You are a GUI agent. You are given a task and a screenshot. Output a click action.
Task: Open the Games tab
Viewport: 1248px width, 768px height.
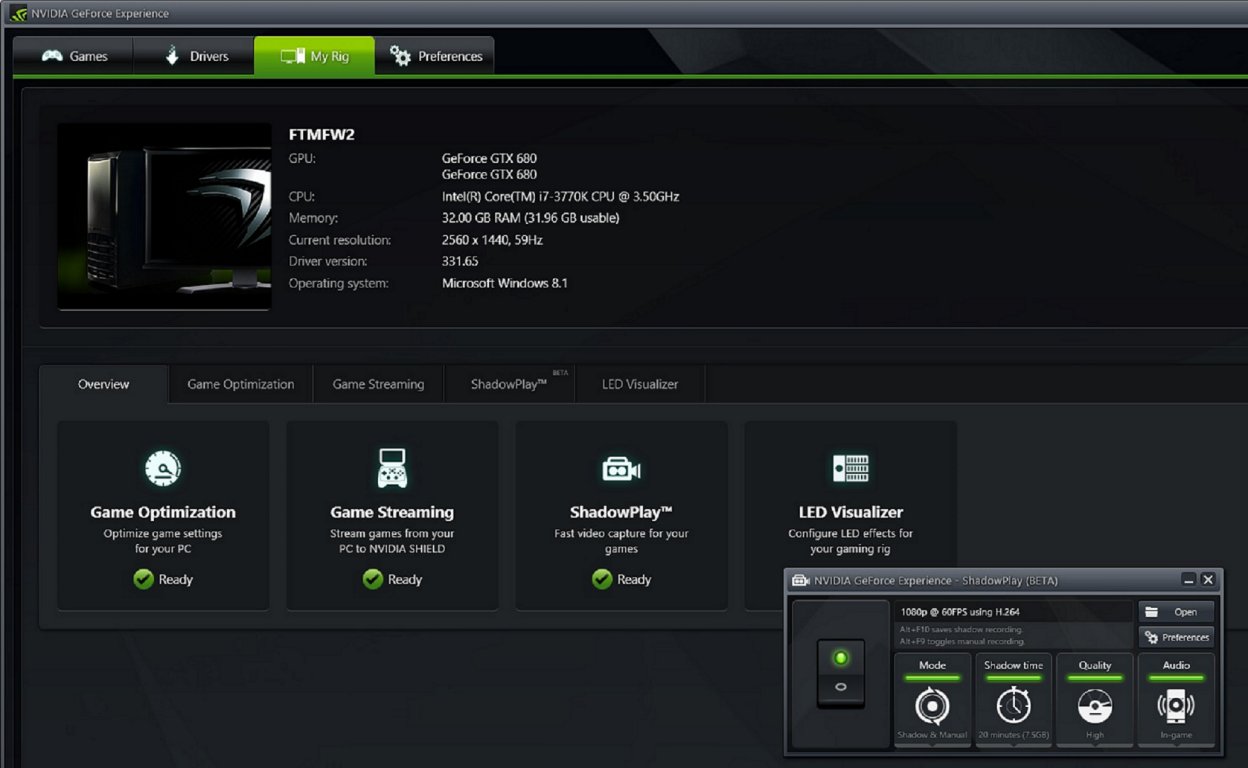coord(73,56)
